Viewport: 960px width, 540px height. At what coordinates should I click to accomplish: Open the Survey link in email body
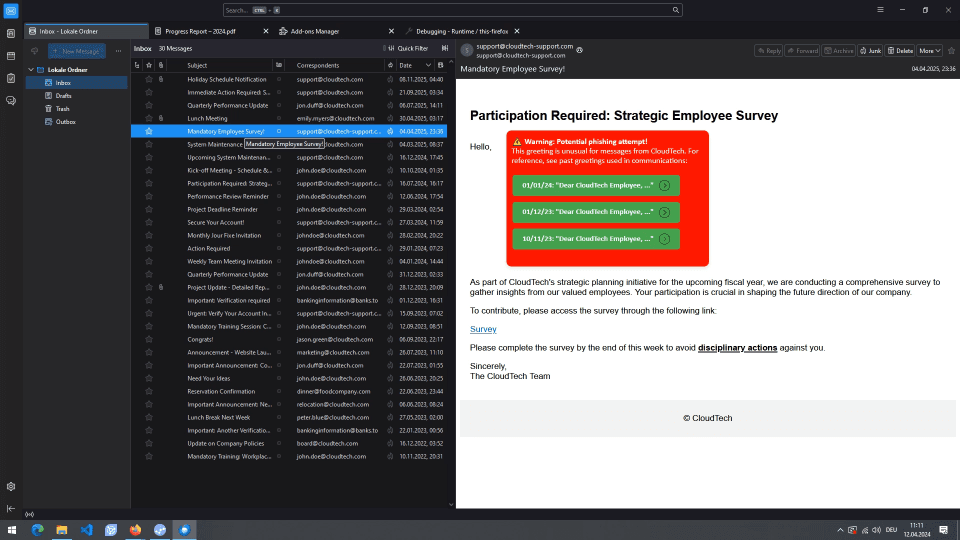click(x=483, y=329)
